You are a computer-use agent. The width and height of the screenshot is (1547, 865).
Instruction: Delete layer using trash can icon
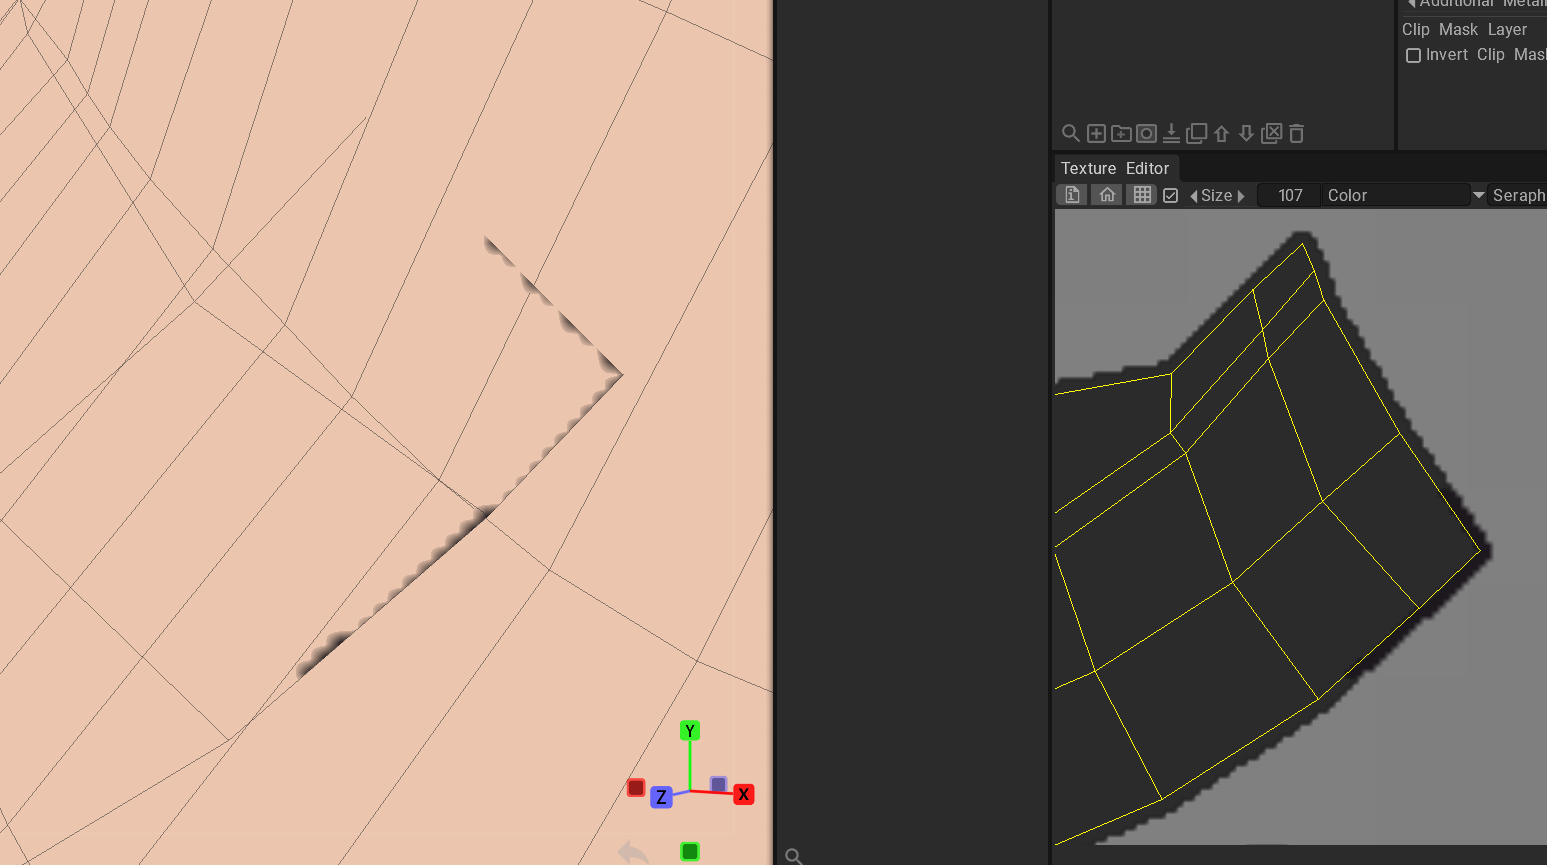click(x=1297, y=133)
